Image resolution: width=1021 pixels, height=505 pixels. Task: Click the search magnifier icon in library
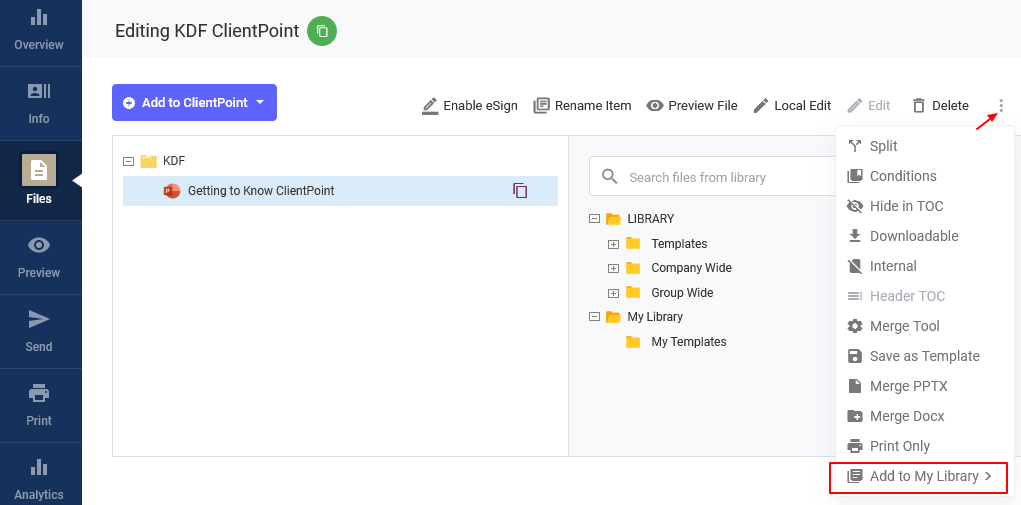point(609,177)
